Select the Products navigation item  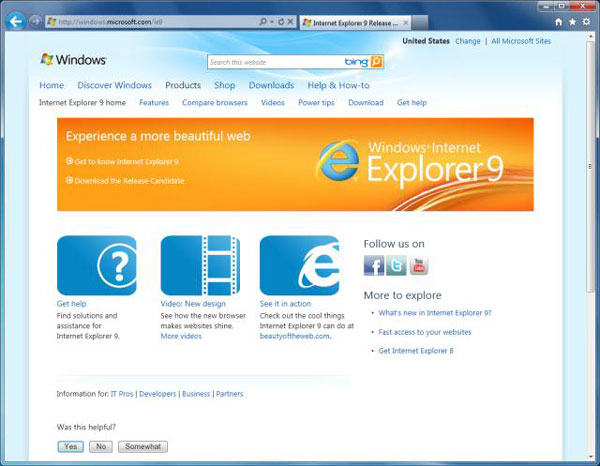tap(183, 85)
